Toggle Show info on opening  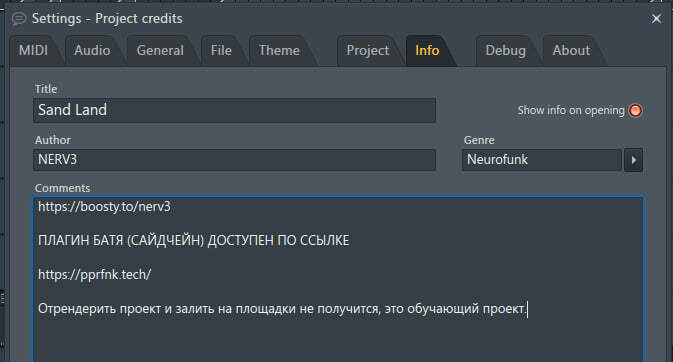pyautogui.click(x=635, y=110)
